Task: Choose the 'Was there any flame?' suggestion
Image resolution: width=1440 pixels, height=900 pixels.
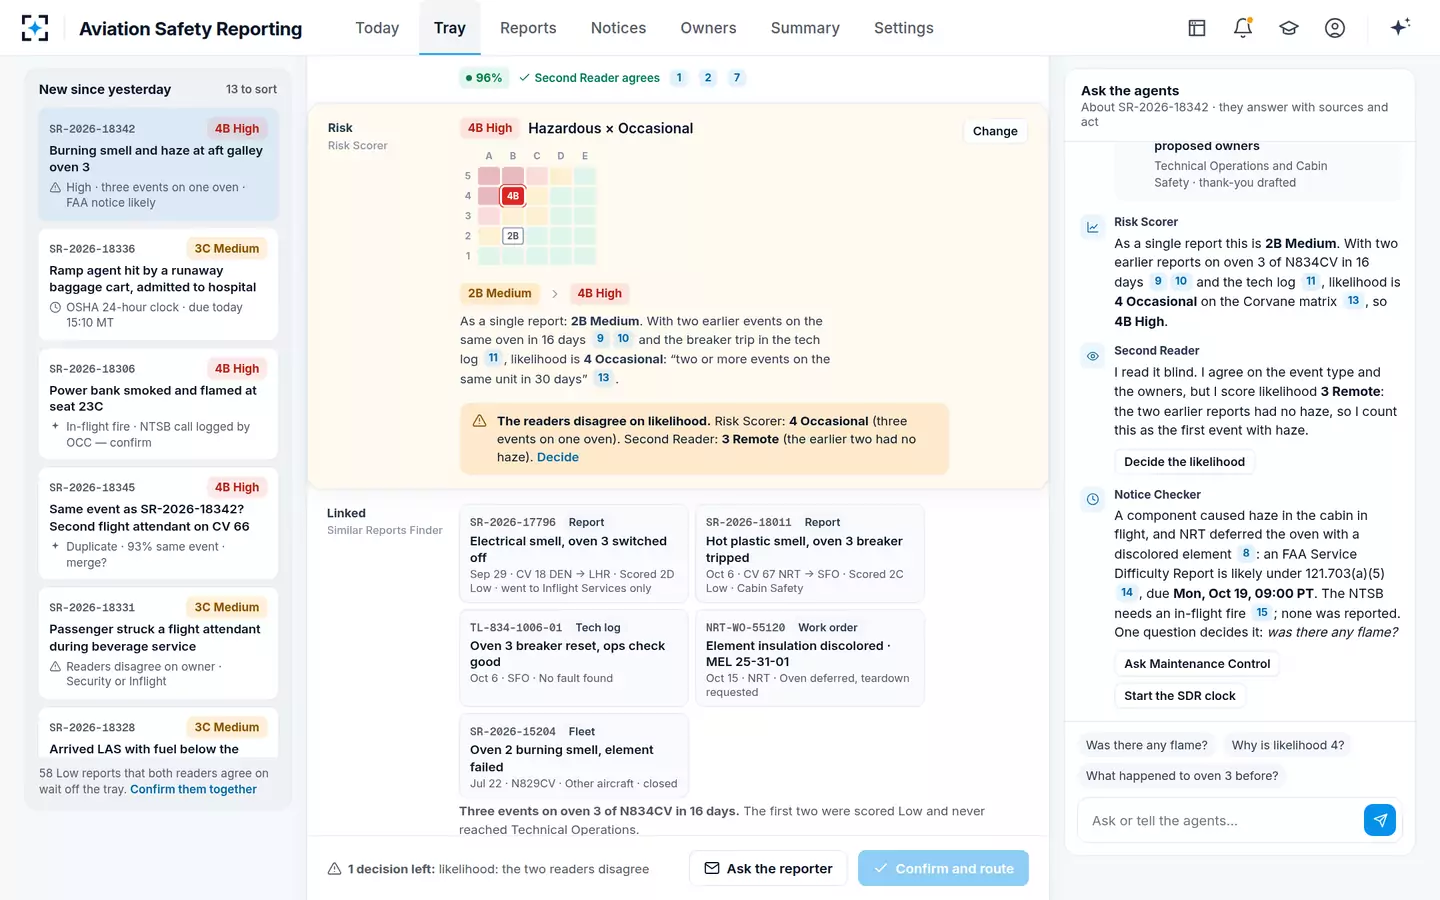Action: 1147,745
